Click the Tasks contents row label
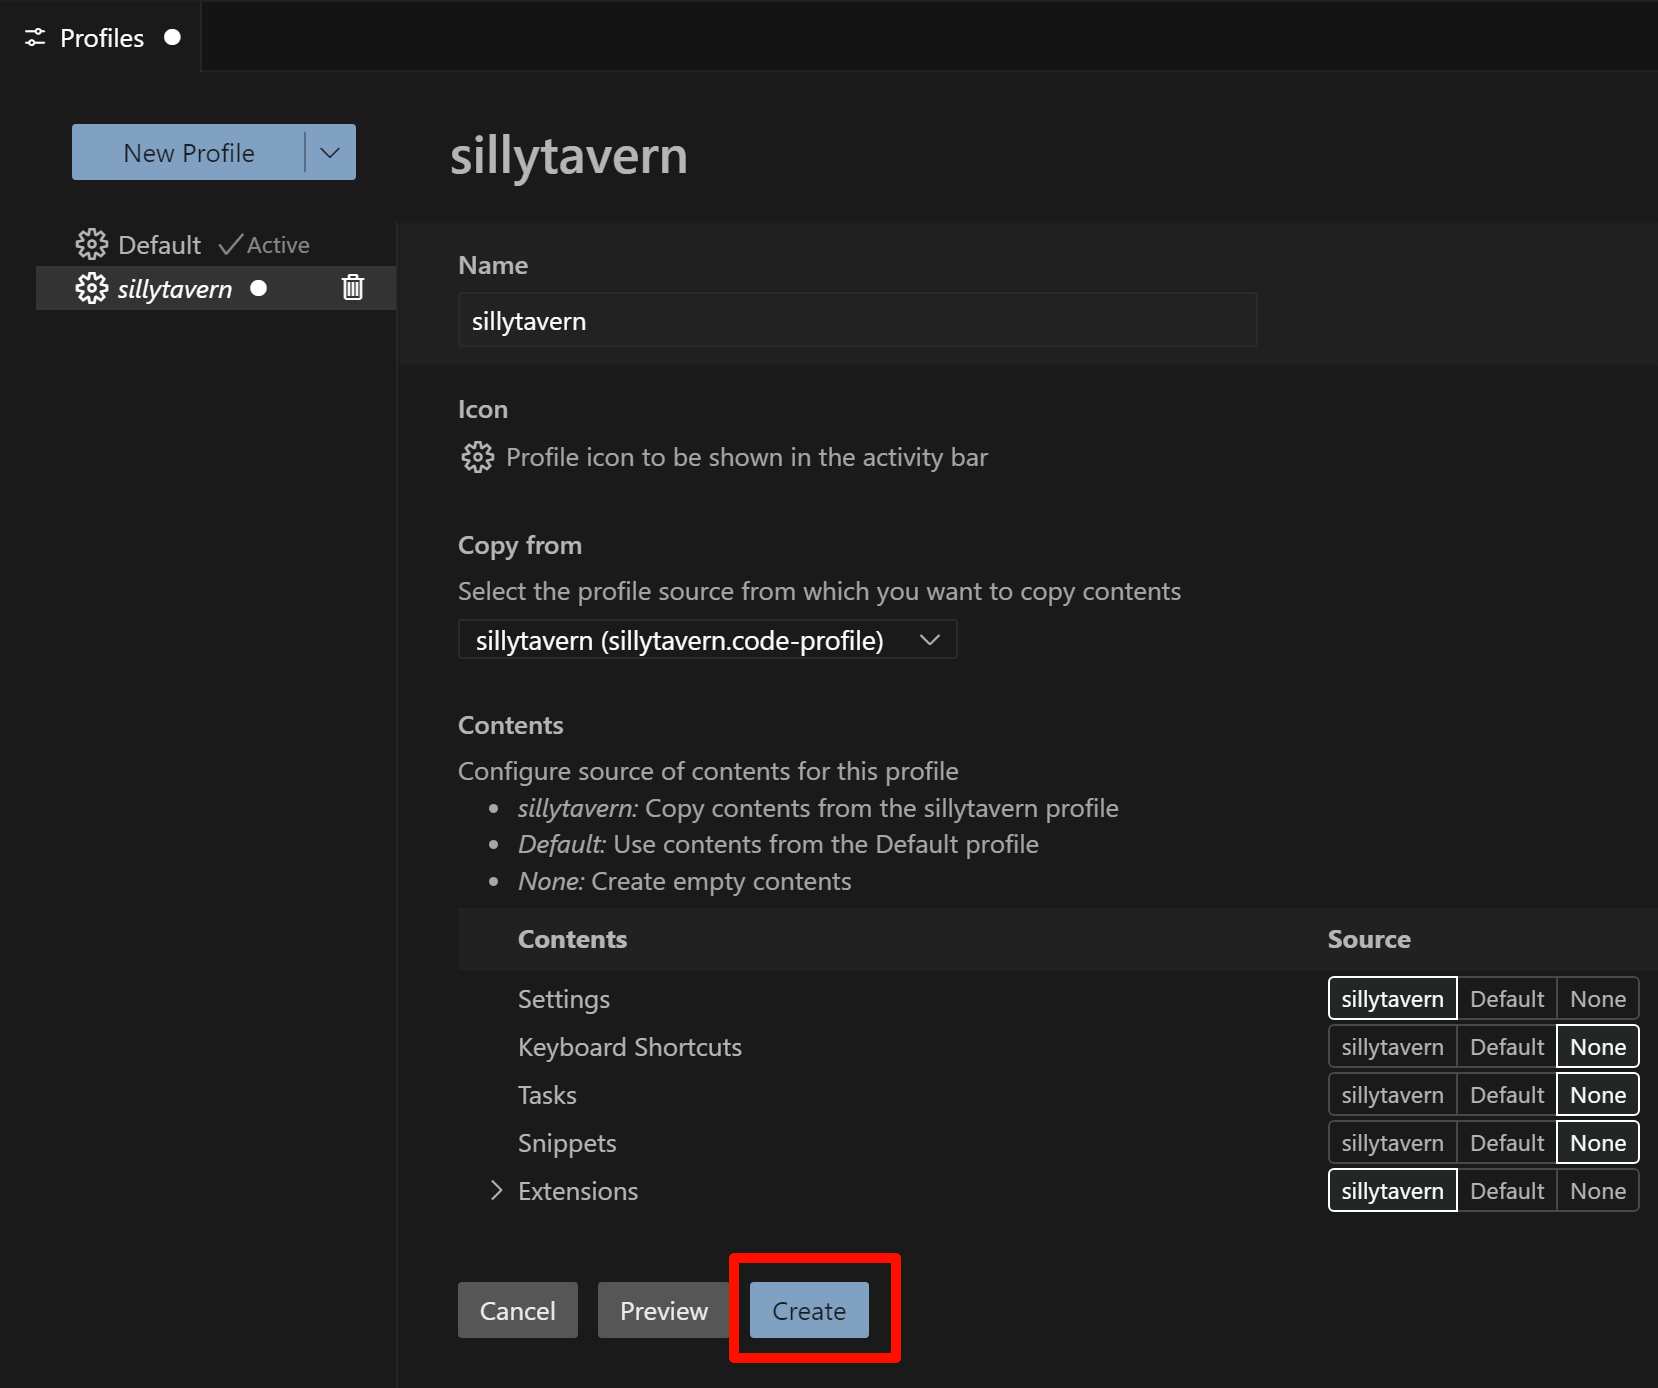Viewport: 1658px width, 1388px height. tap(546, 1094)
